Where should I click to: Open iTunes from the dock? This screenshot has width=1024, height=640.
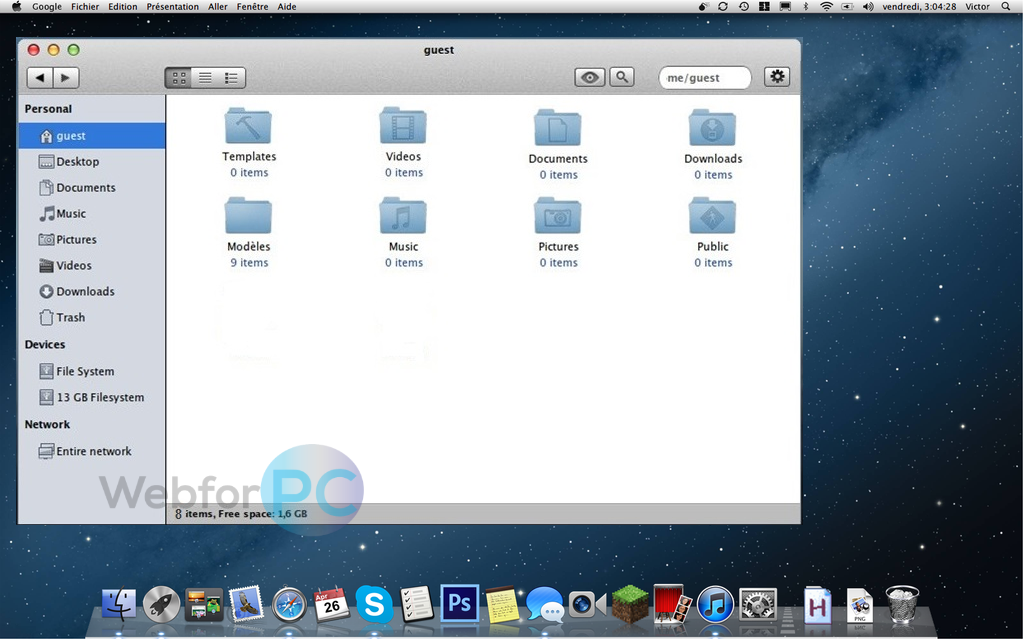tap(713, 605)
